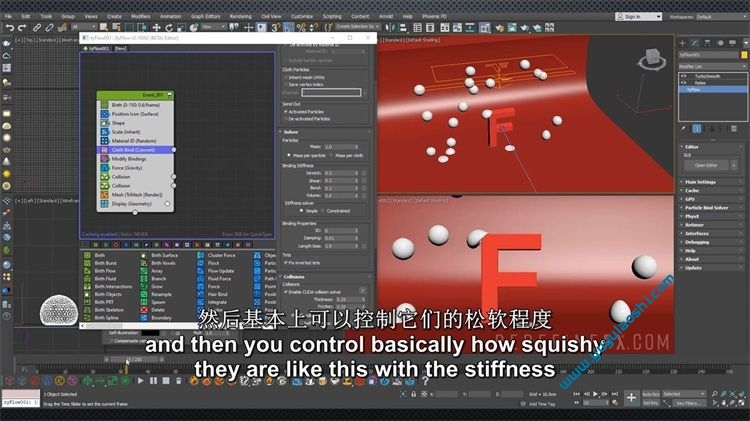Click the Pin Stack icon under the modifier stack

pyautogui.click(x=684, y=129)
